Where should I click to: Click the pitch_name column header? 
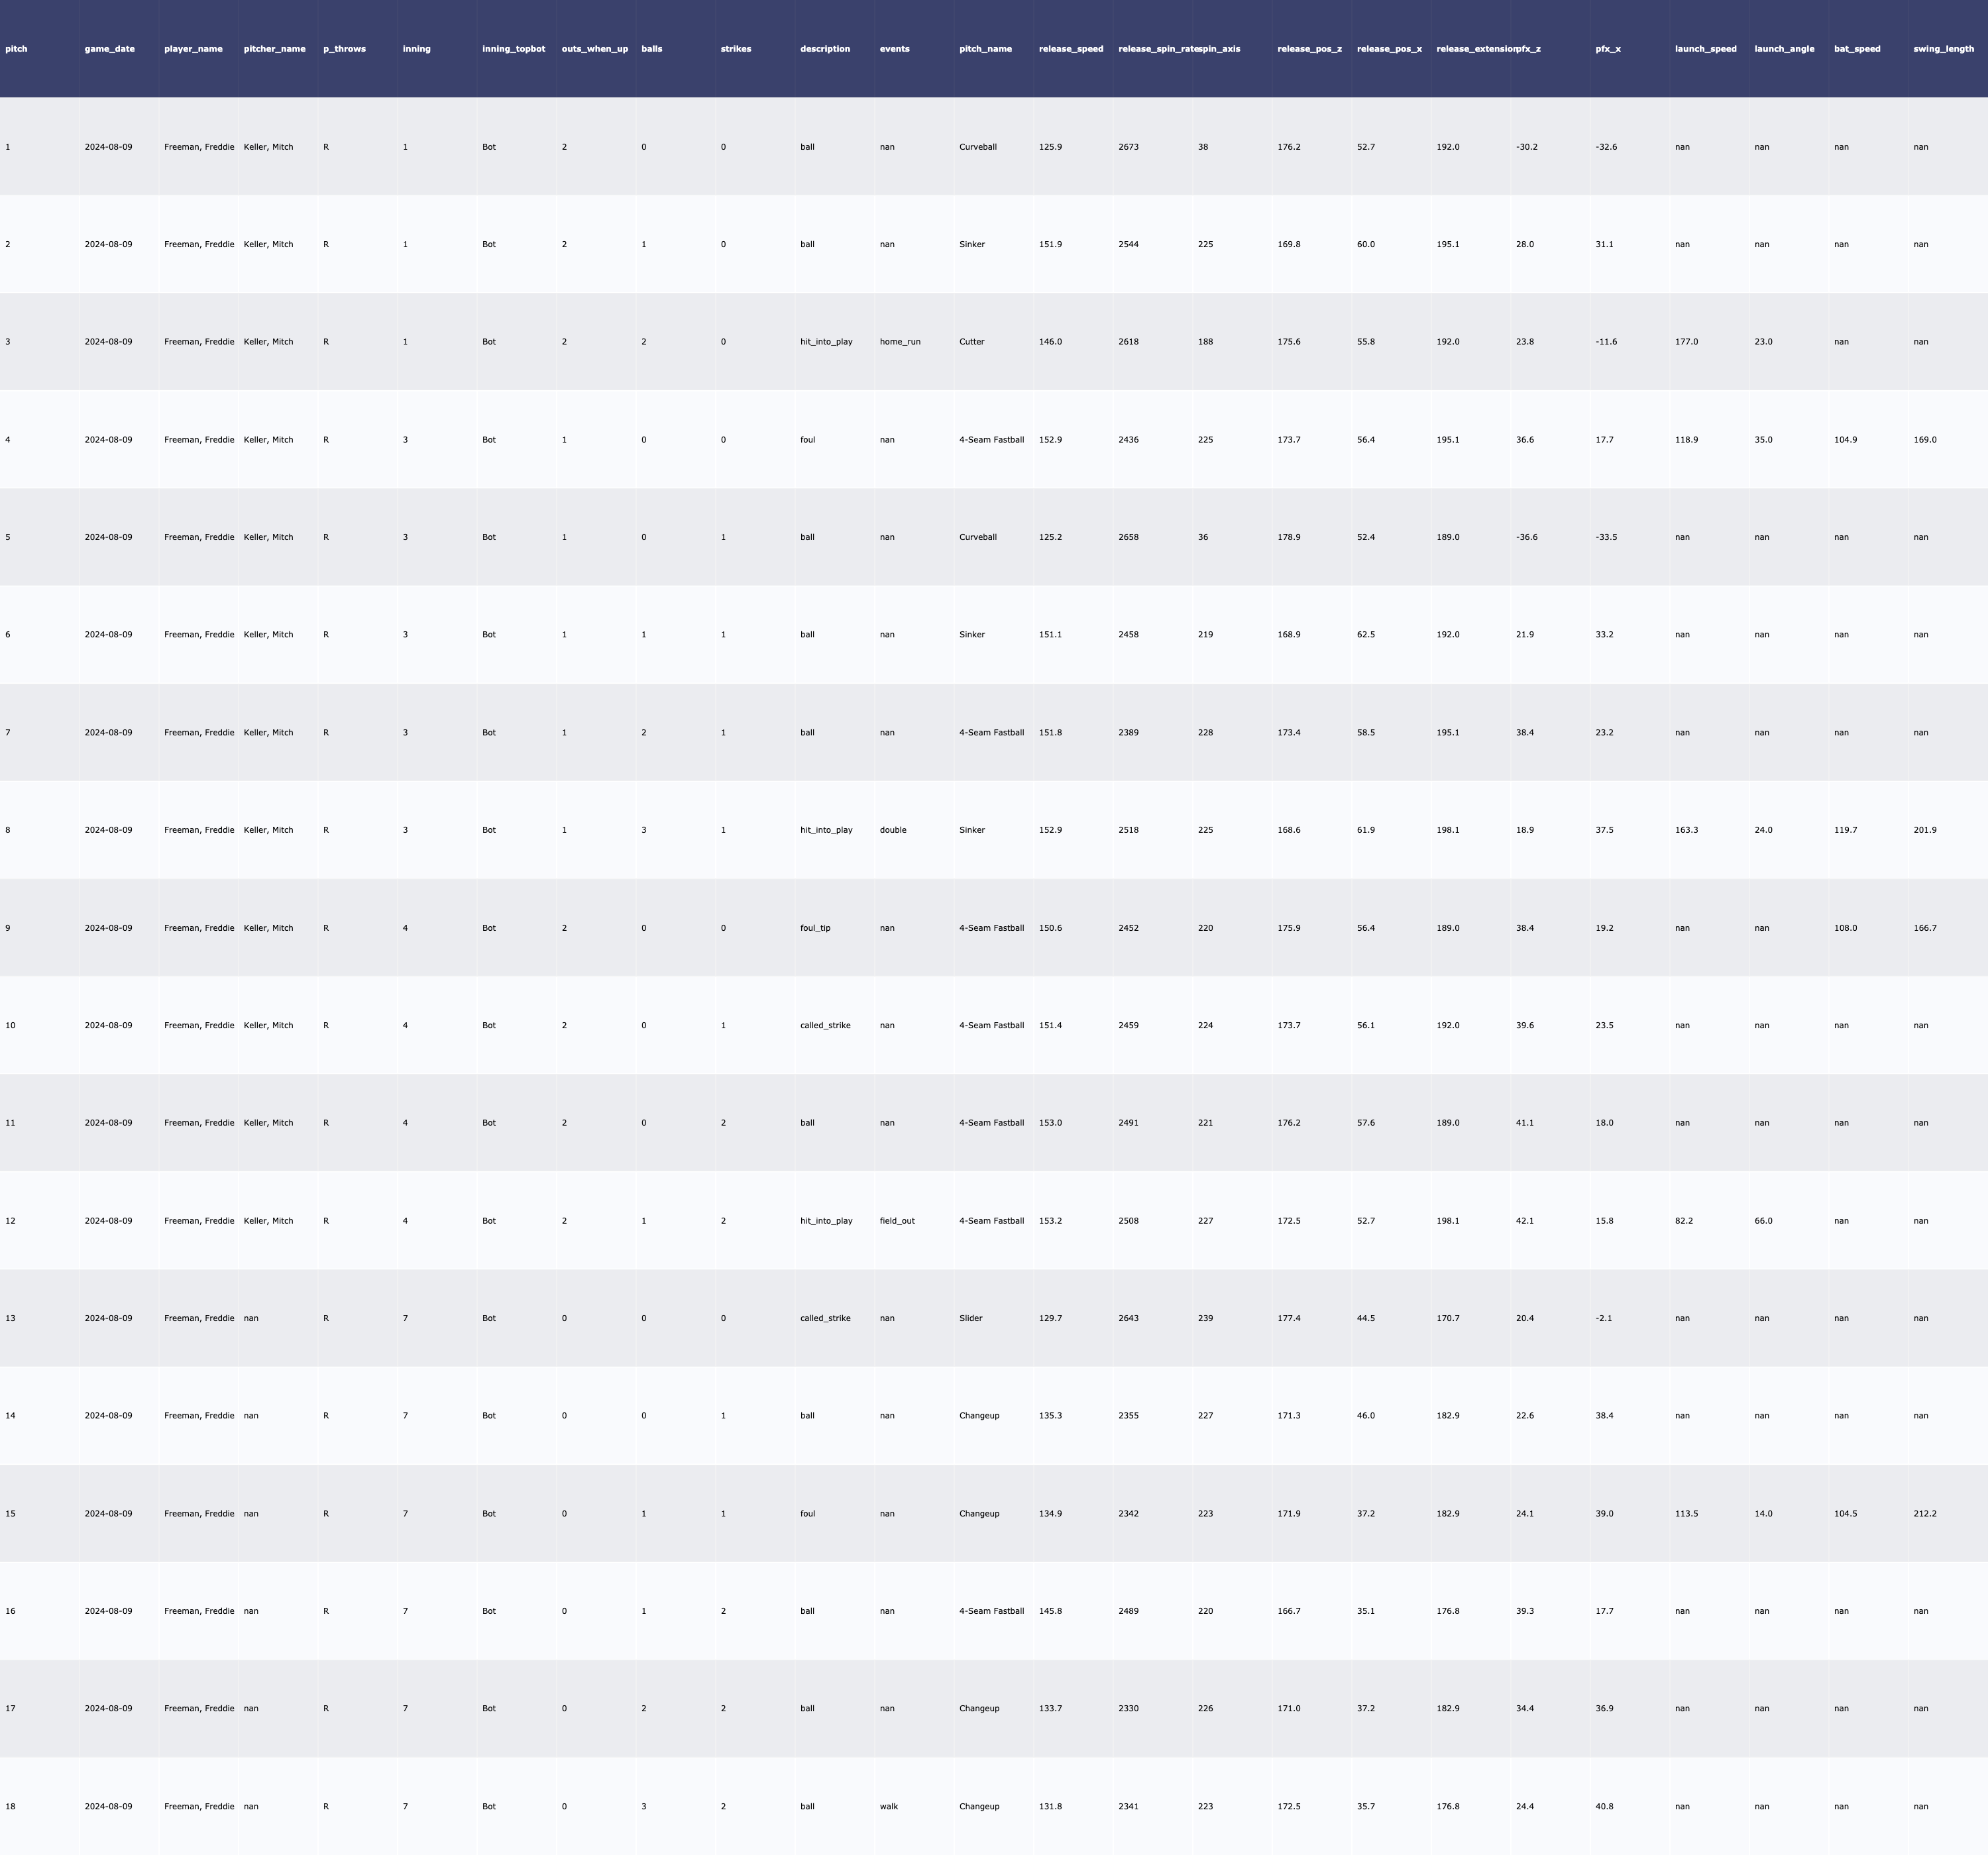click(x=985, y=49)
